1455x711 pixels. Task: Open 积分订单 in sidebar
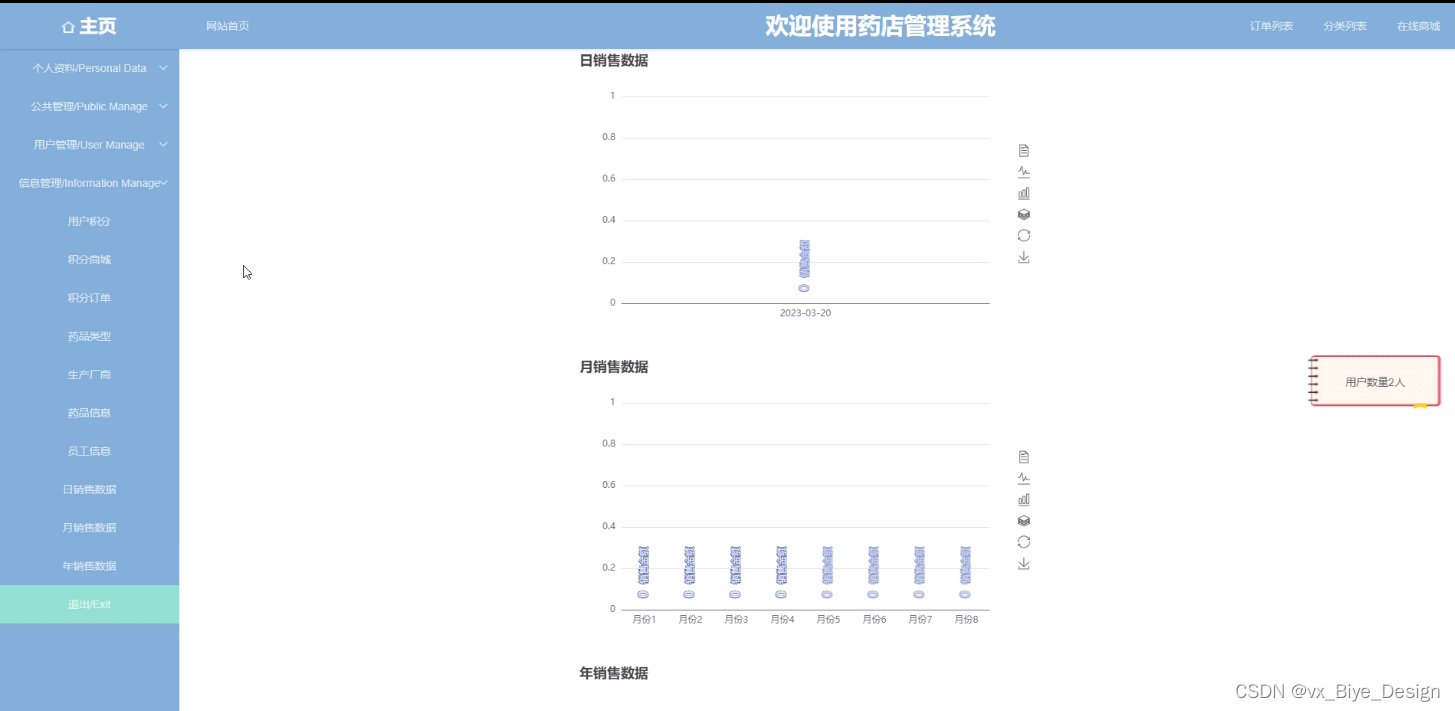89,298
